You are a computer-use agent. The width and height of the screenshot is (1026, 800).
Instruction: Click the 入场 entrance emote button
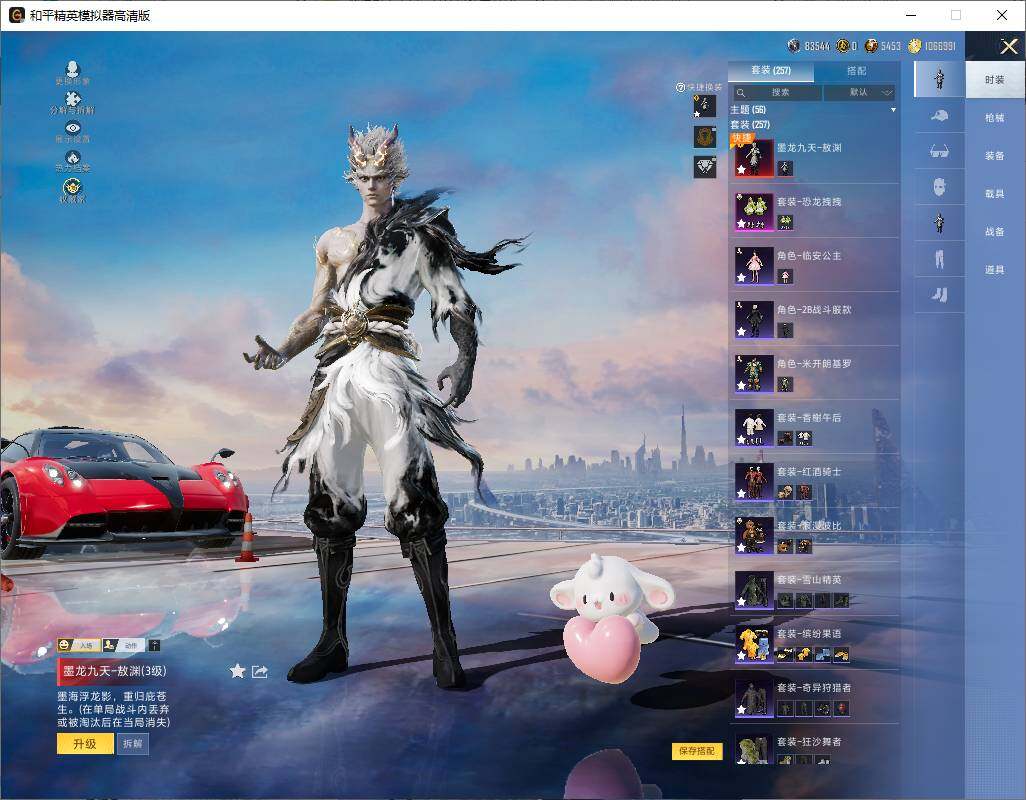(x=77, y=645)
